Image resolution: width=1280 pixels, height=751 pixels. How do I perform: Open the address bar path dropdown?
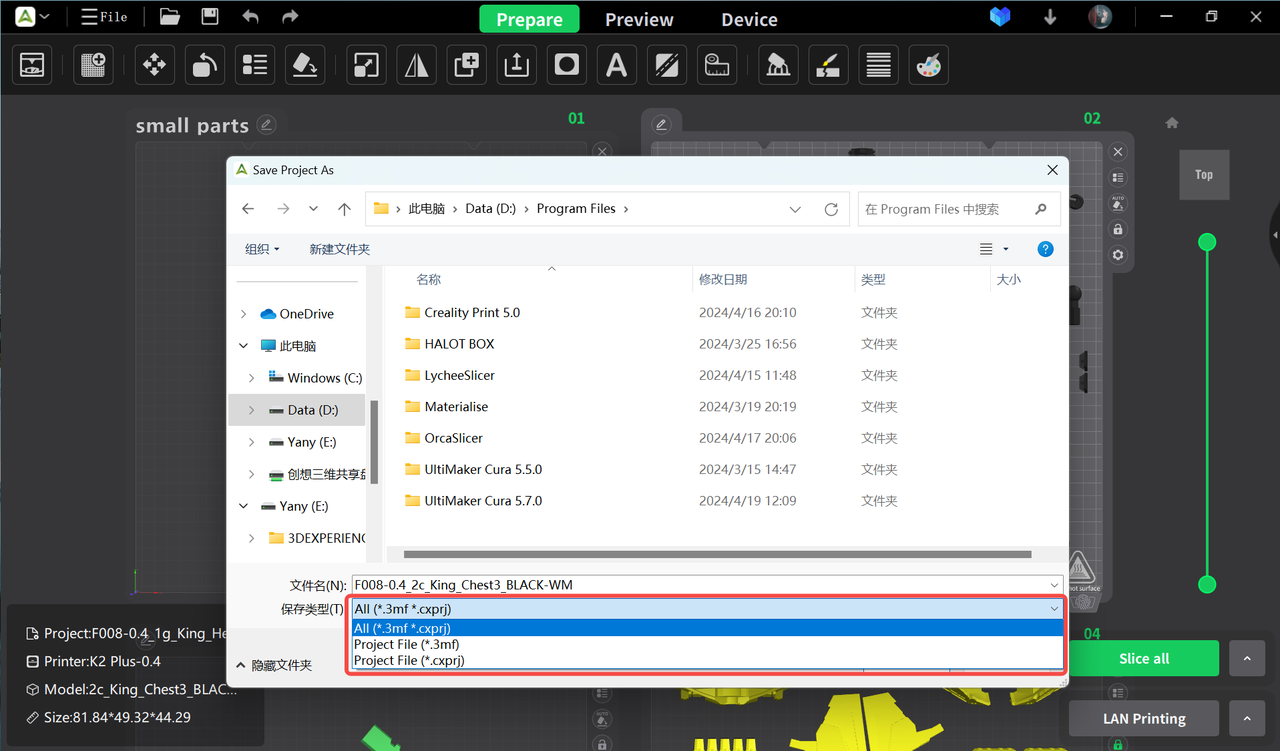pyautogui.click(x=795, y=209)
